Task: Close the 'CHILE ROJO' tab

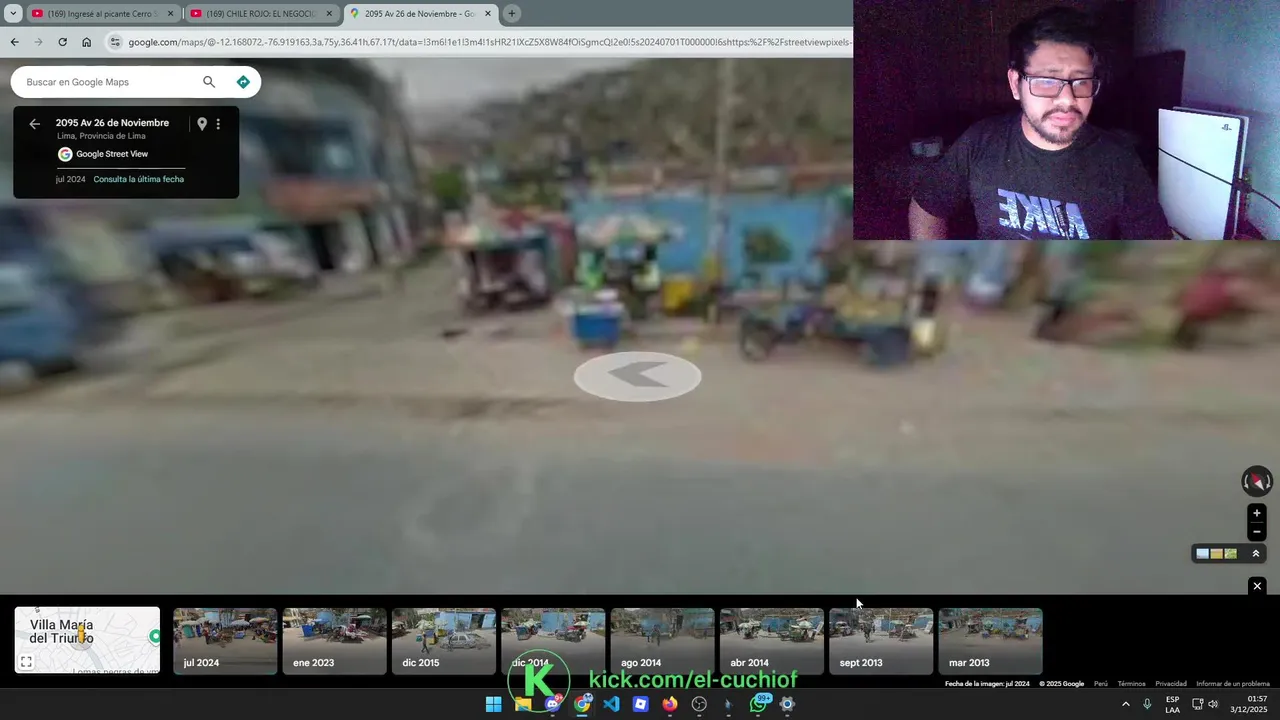Action: [329, 14]
